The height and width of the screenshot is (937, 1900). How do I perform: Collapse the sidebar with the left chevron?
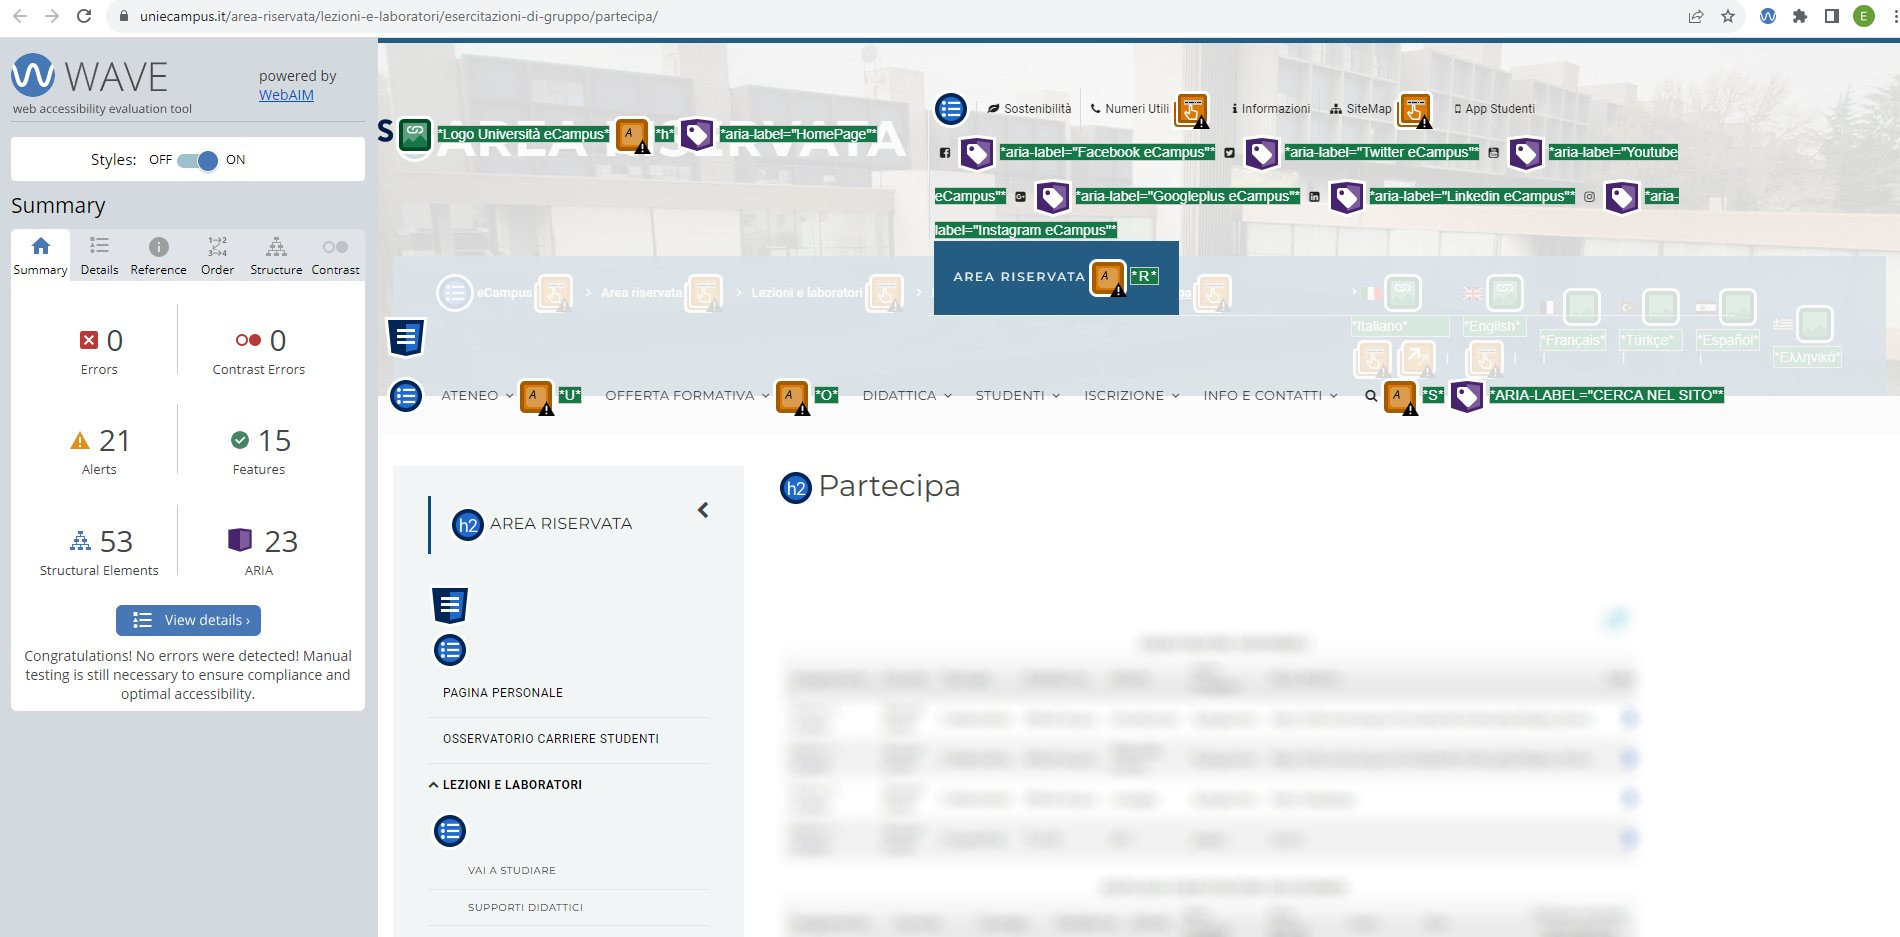pos(703,510)
